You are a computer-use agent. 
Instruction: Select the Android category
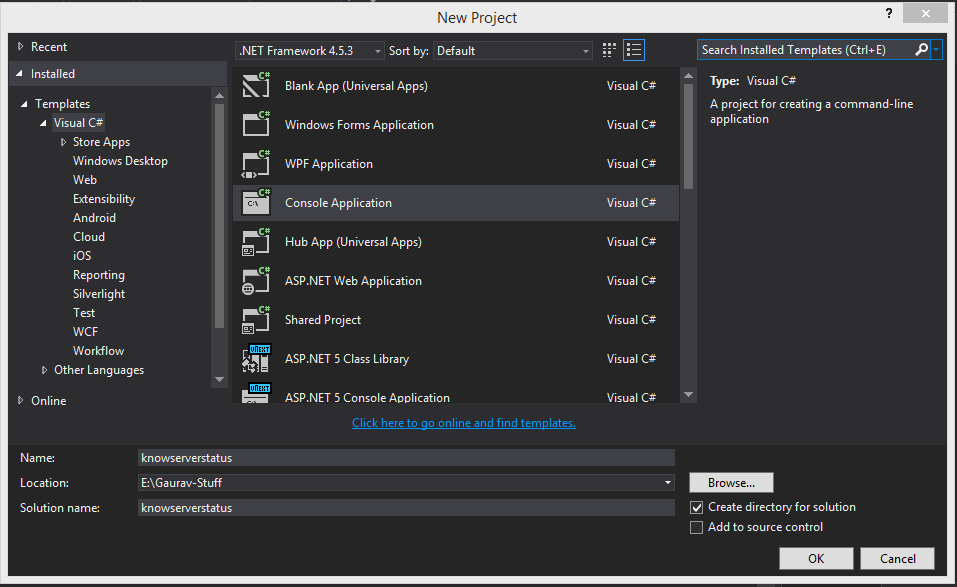pyautogui.click(x=94, y=218)
